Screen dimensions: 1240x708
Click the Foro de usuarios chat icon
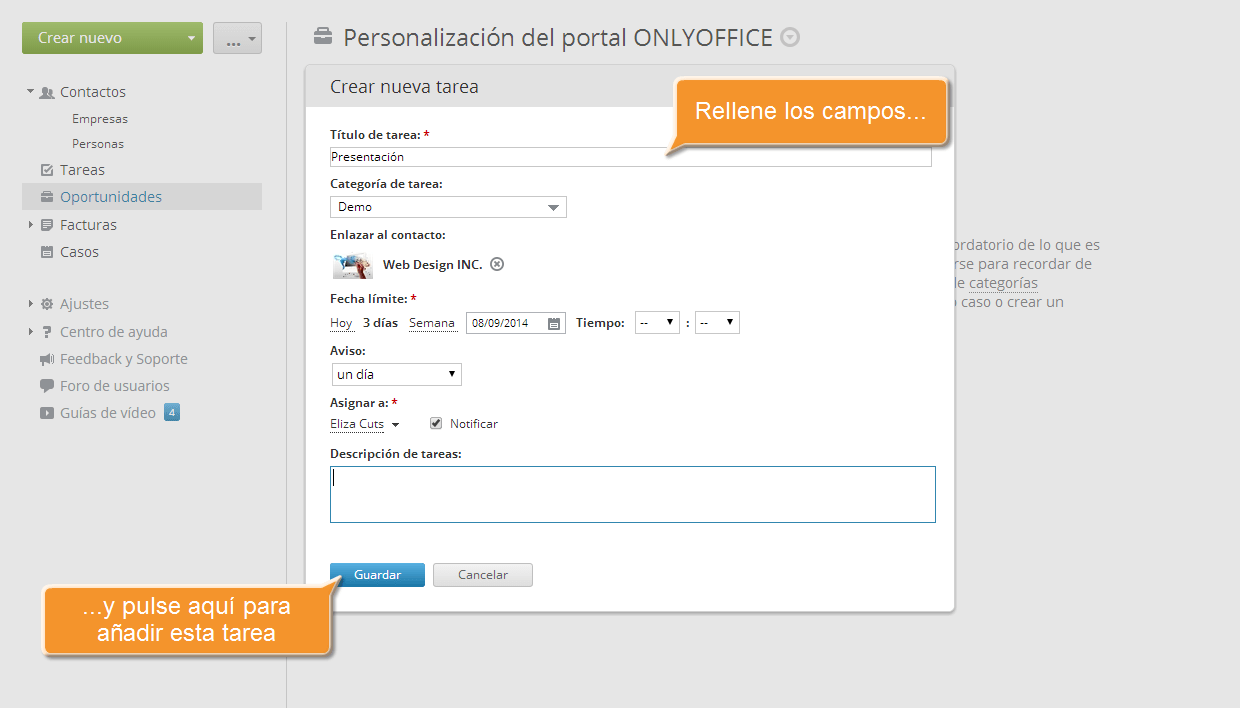click(x=46, y=386)
